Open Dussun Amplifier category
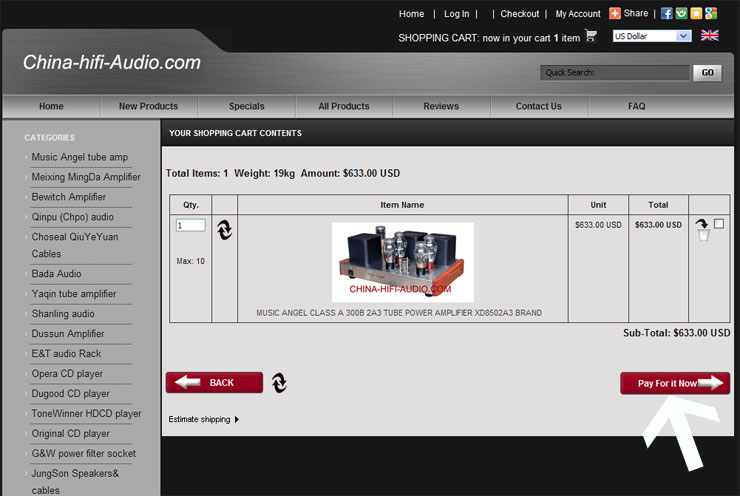The image size is (740, 496). [x=67, y=334]
